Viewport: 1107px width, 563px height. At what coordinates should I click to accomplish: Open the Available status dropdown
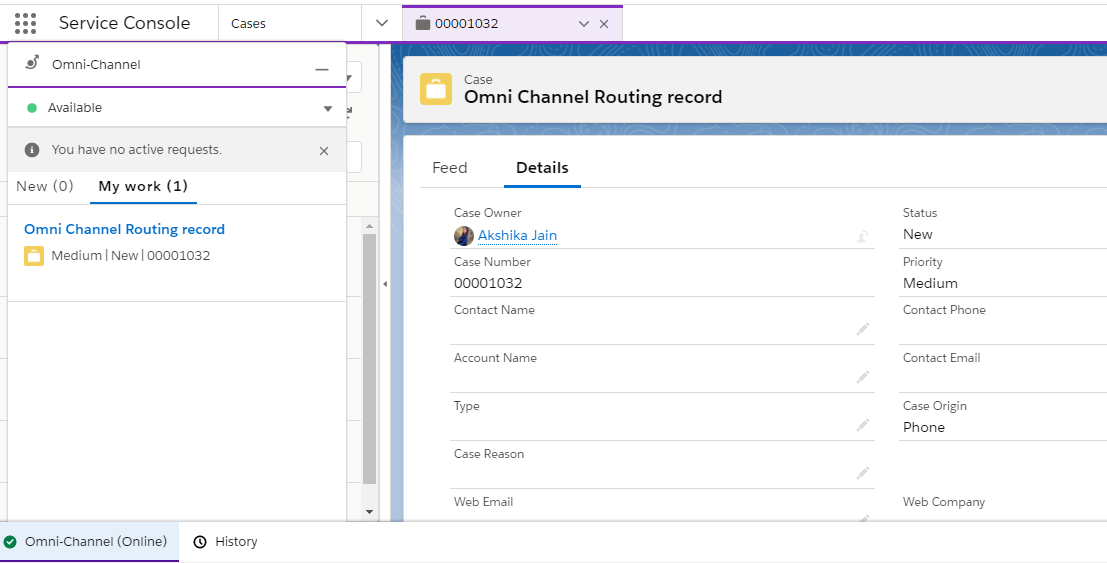click(327, 108)
